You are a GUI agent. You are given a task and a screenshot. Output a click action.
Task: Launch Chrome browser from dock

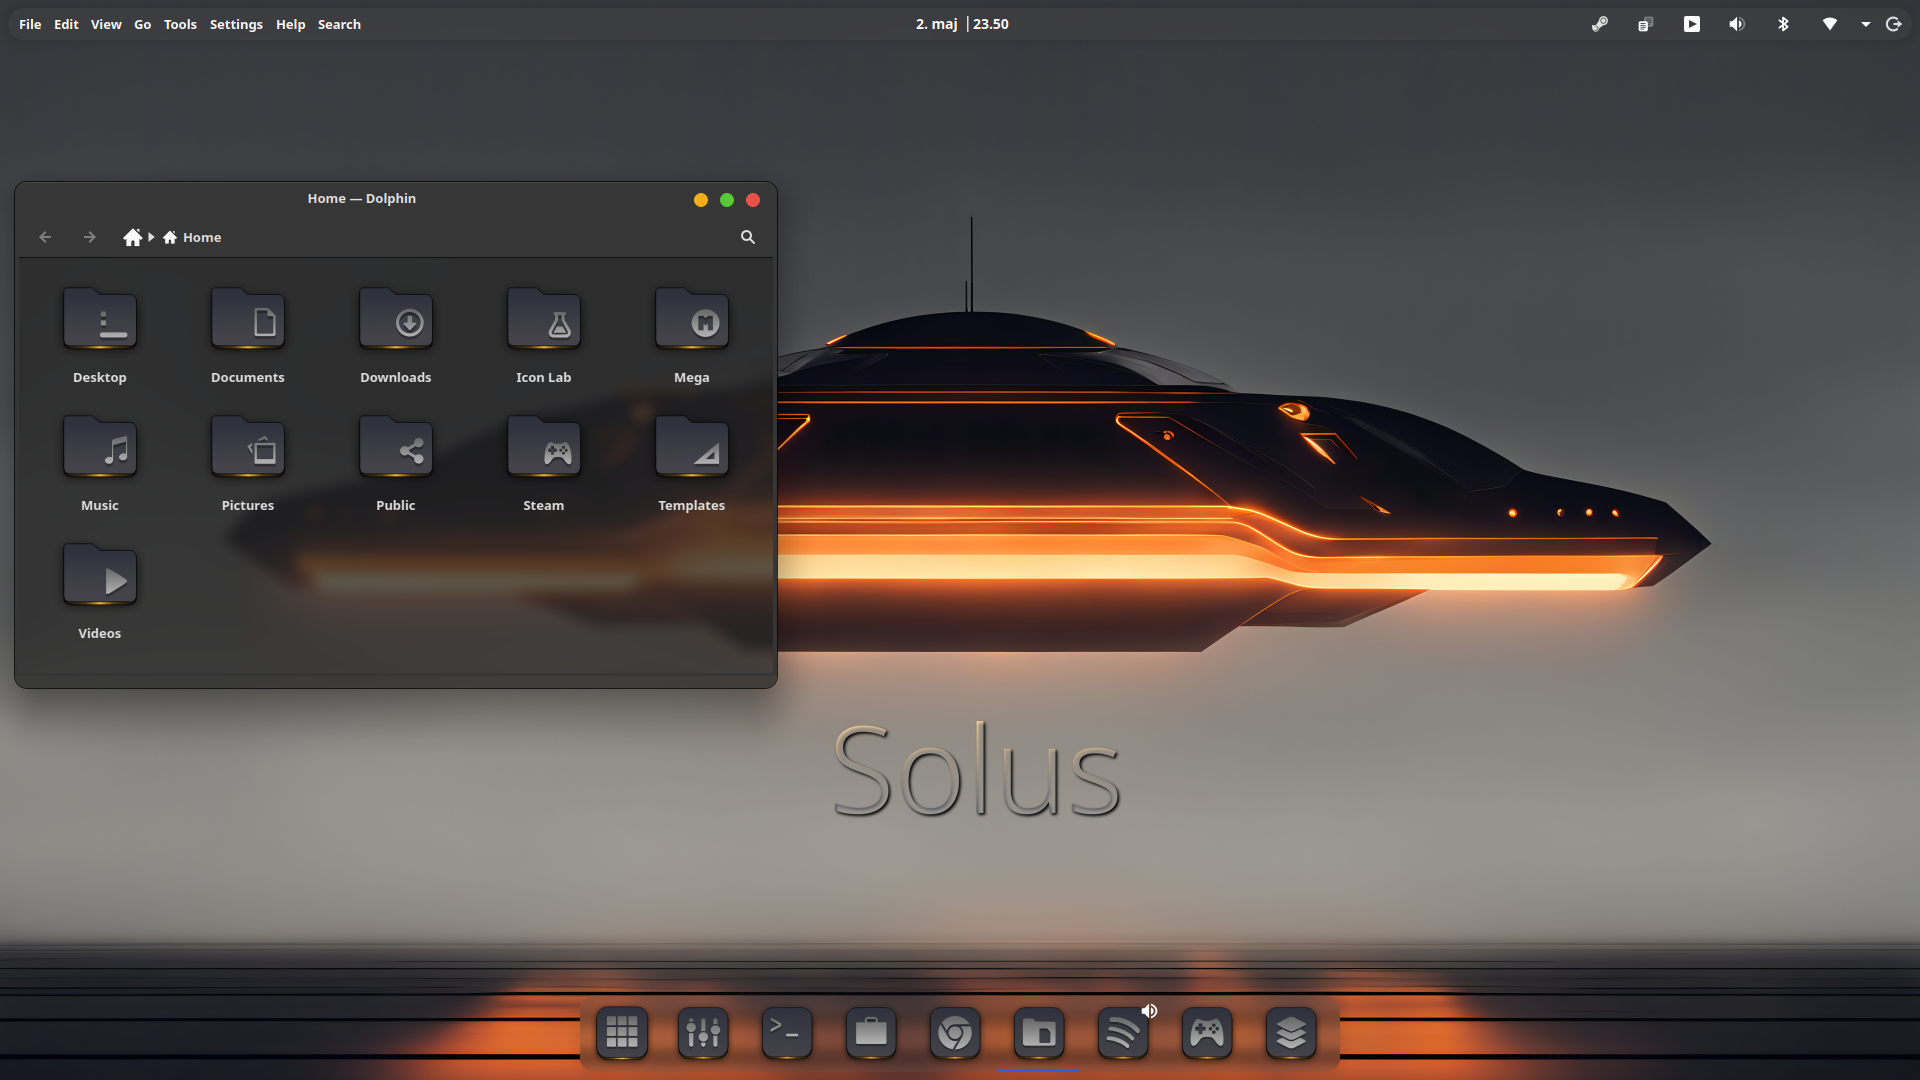click(x=955, y=1033)
